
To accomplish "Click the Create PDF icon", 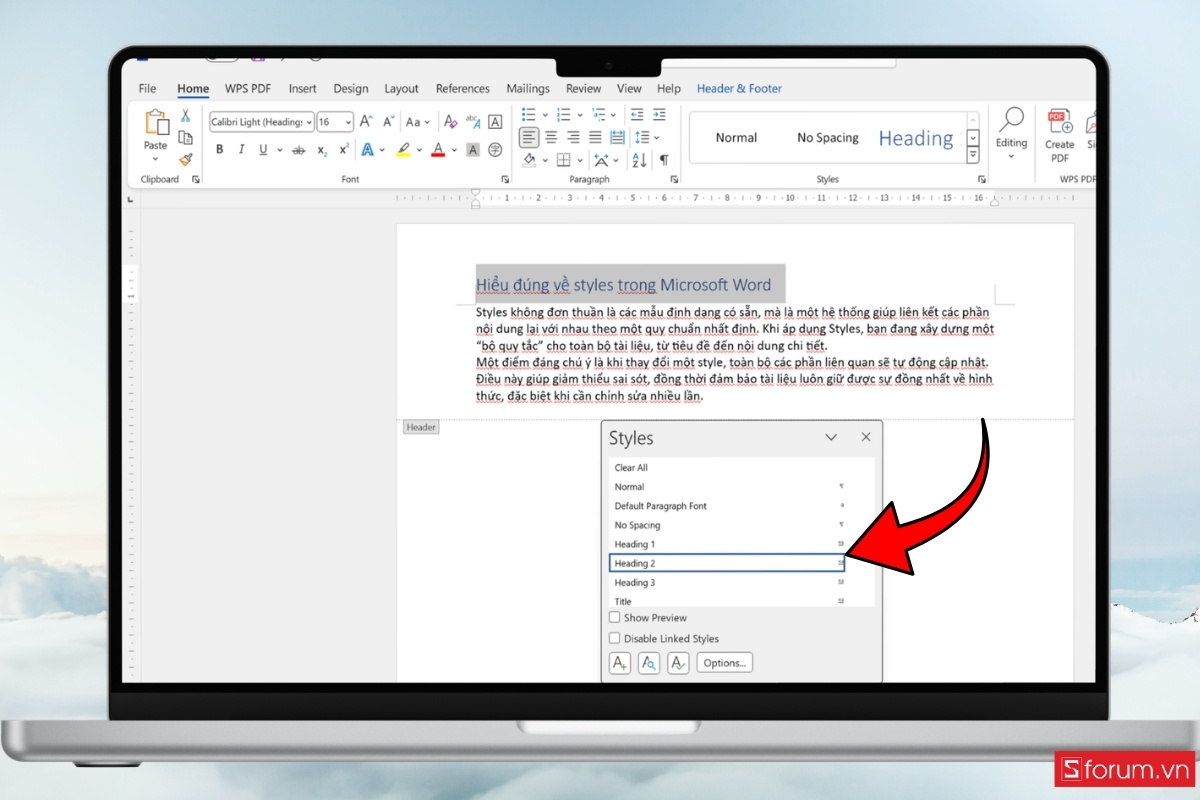I will click(x=1059, y=137).
